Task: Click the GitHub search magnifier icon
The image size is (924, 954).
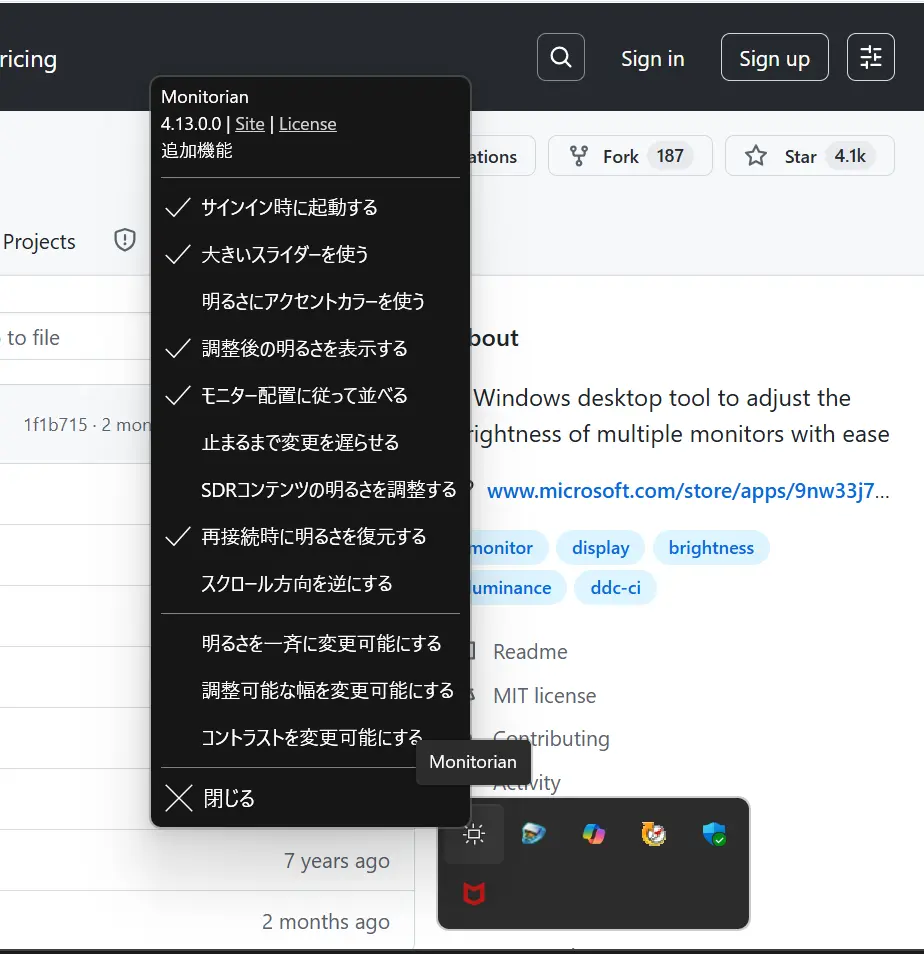Action: (x=561, y=58)
